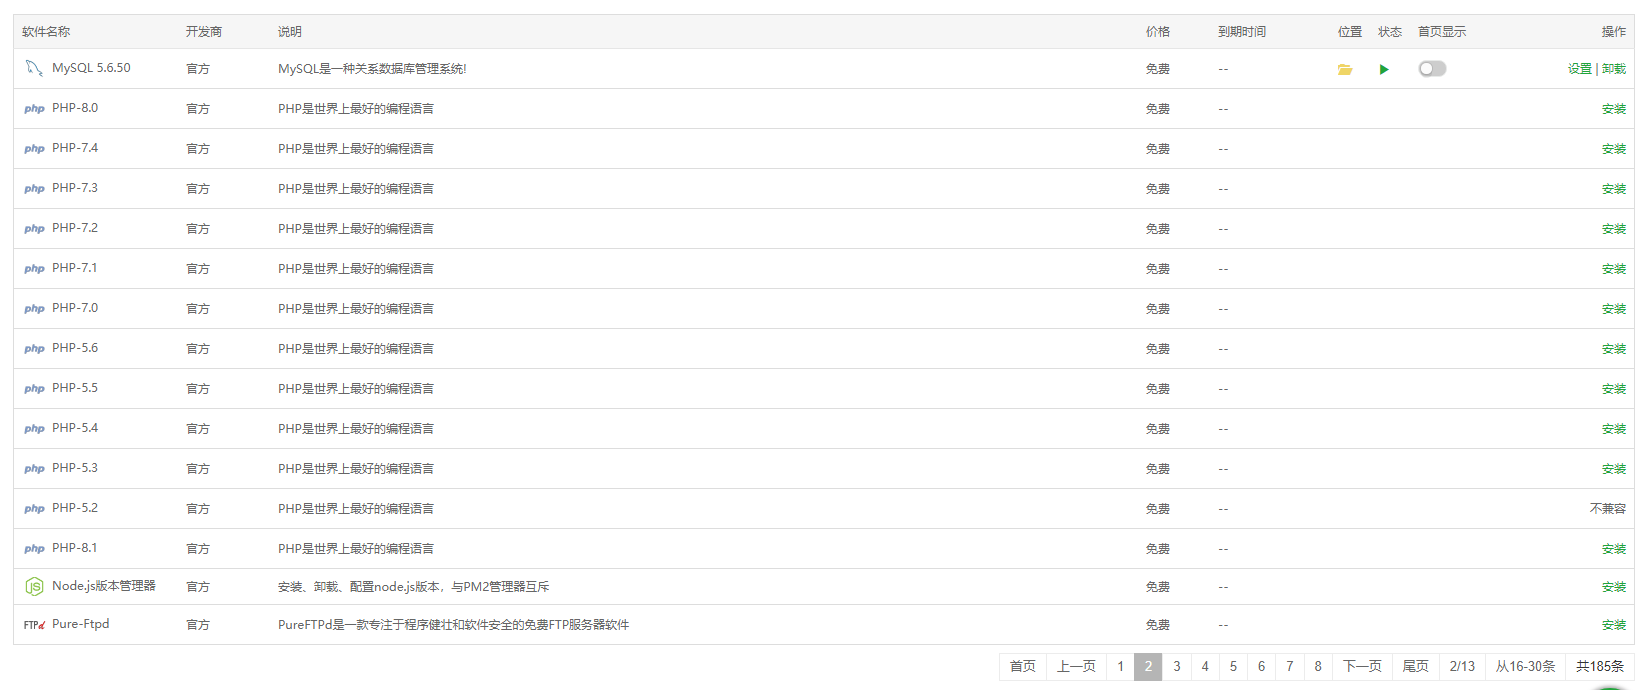Click the PHP-5.3 php logo icon
Image resolution: width=1643 pixels, height=690 pixels.
tap(34, 469)
